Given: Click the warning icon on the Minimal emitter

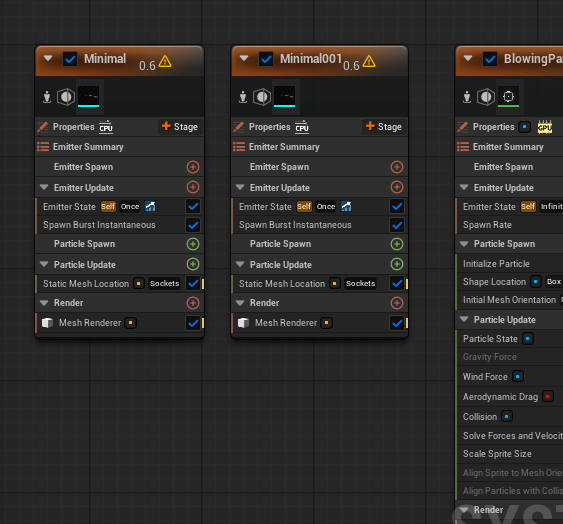Looking at the screenshot, I should pyautogui.click(x=165, y=61).
